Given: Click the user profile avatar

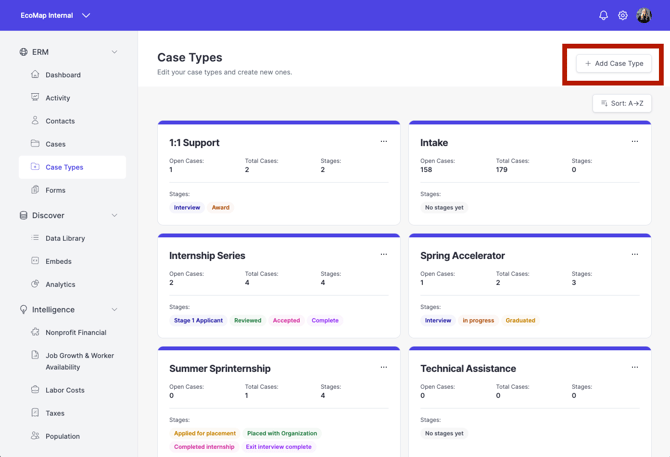Looking at the screenshot, I should (644, 15).
